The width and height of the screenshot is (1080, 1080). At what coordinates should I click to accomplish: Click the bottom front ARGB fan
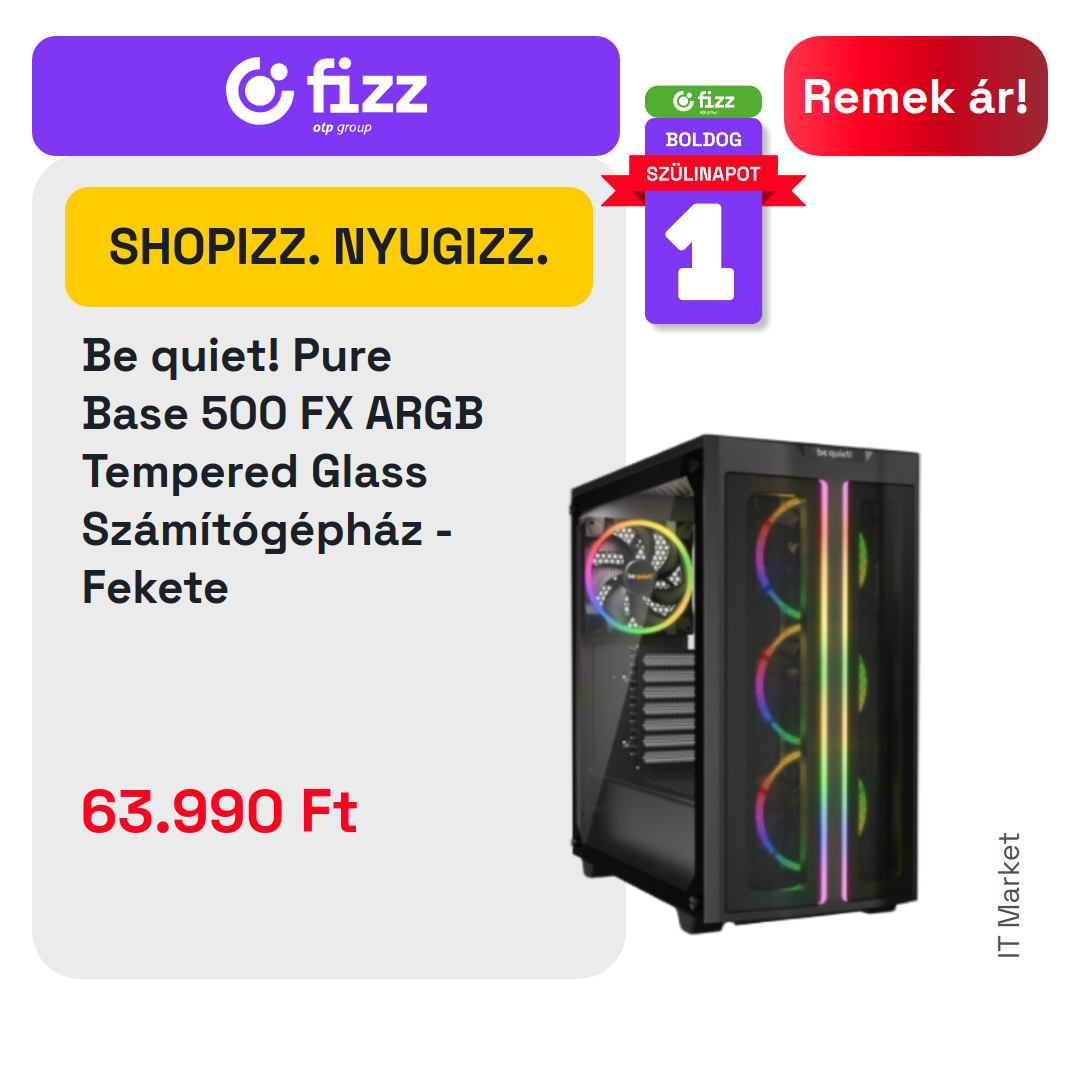(x=782, y=811)
